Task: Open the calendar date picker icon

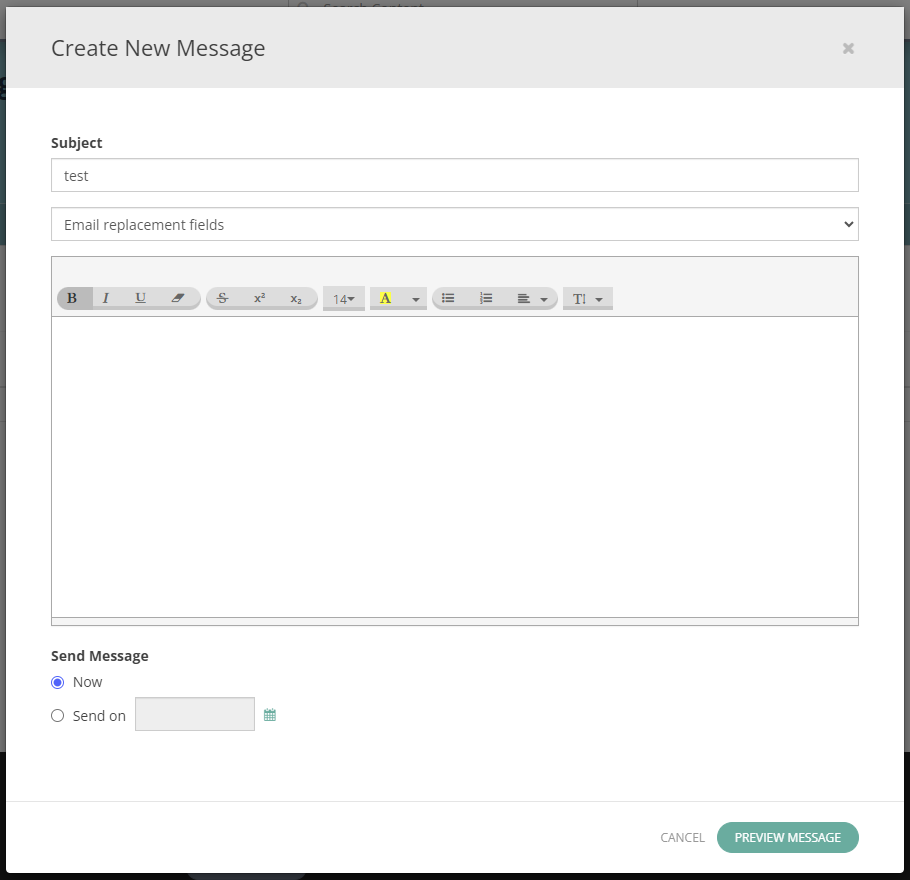Action: 270,715
